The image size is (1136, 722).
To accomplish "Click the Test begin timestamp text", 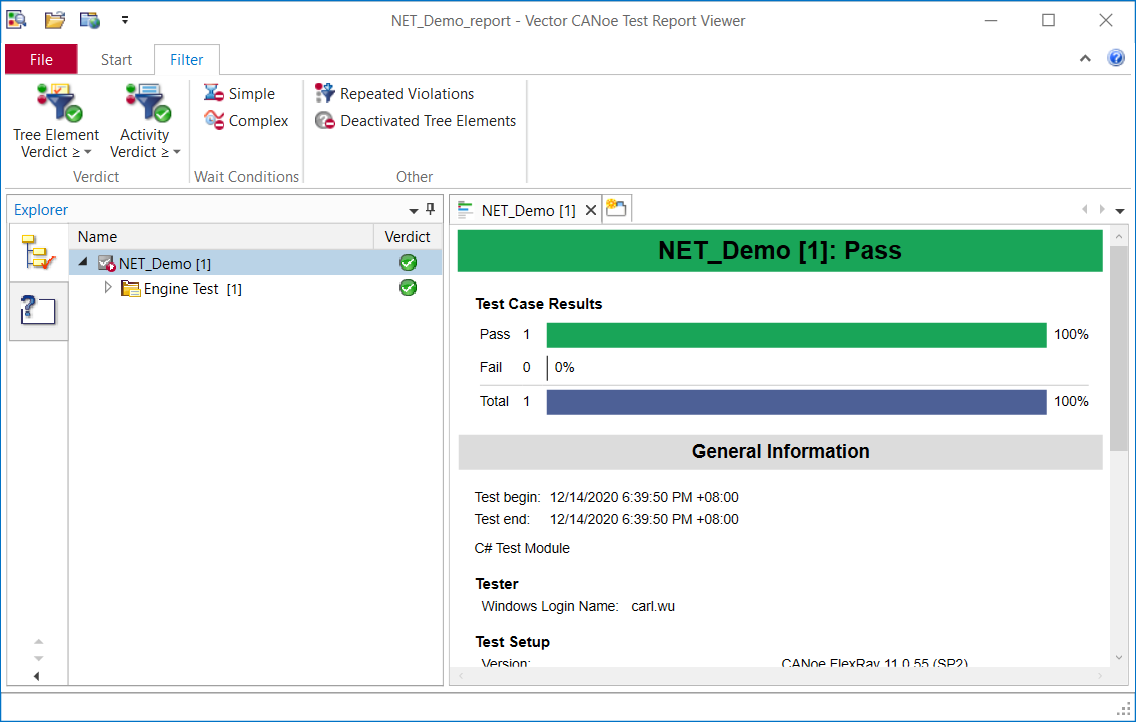I will [x=644, y=498].
